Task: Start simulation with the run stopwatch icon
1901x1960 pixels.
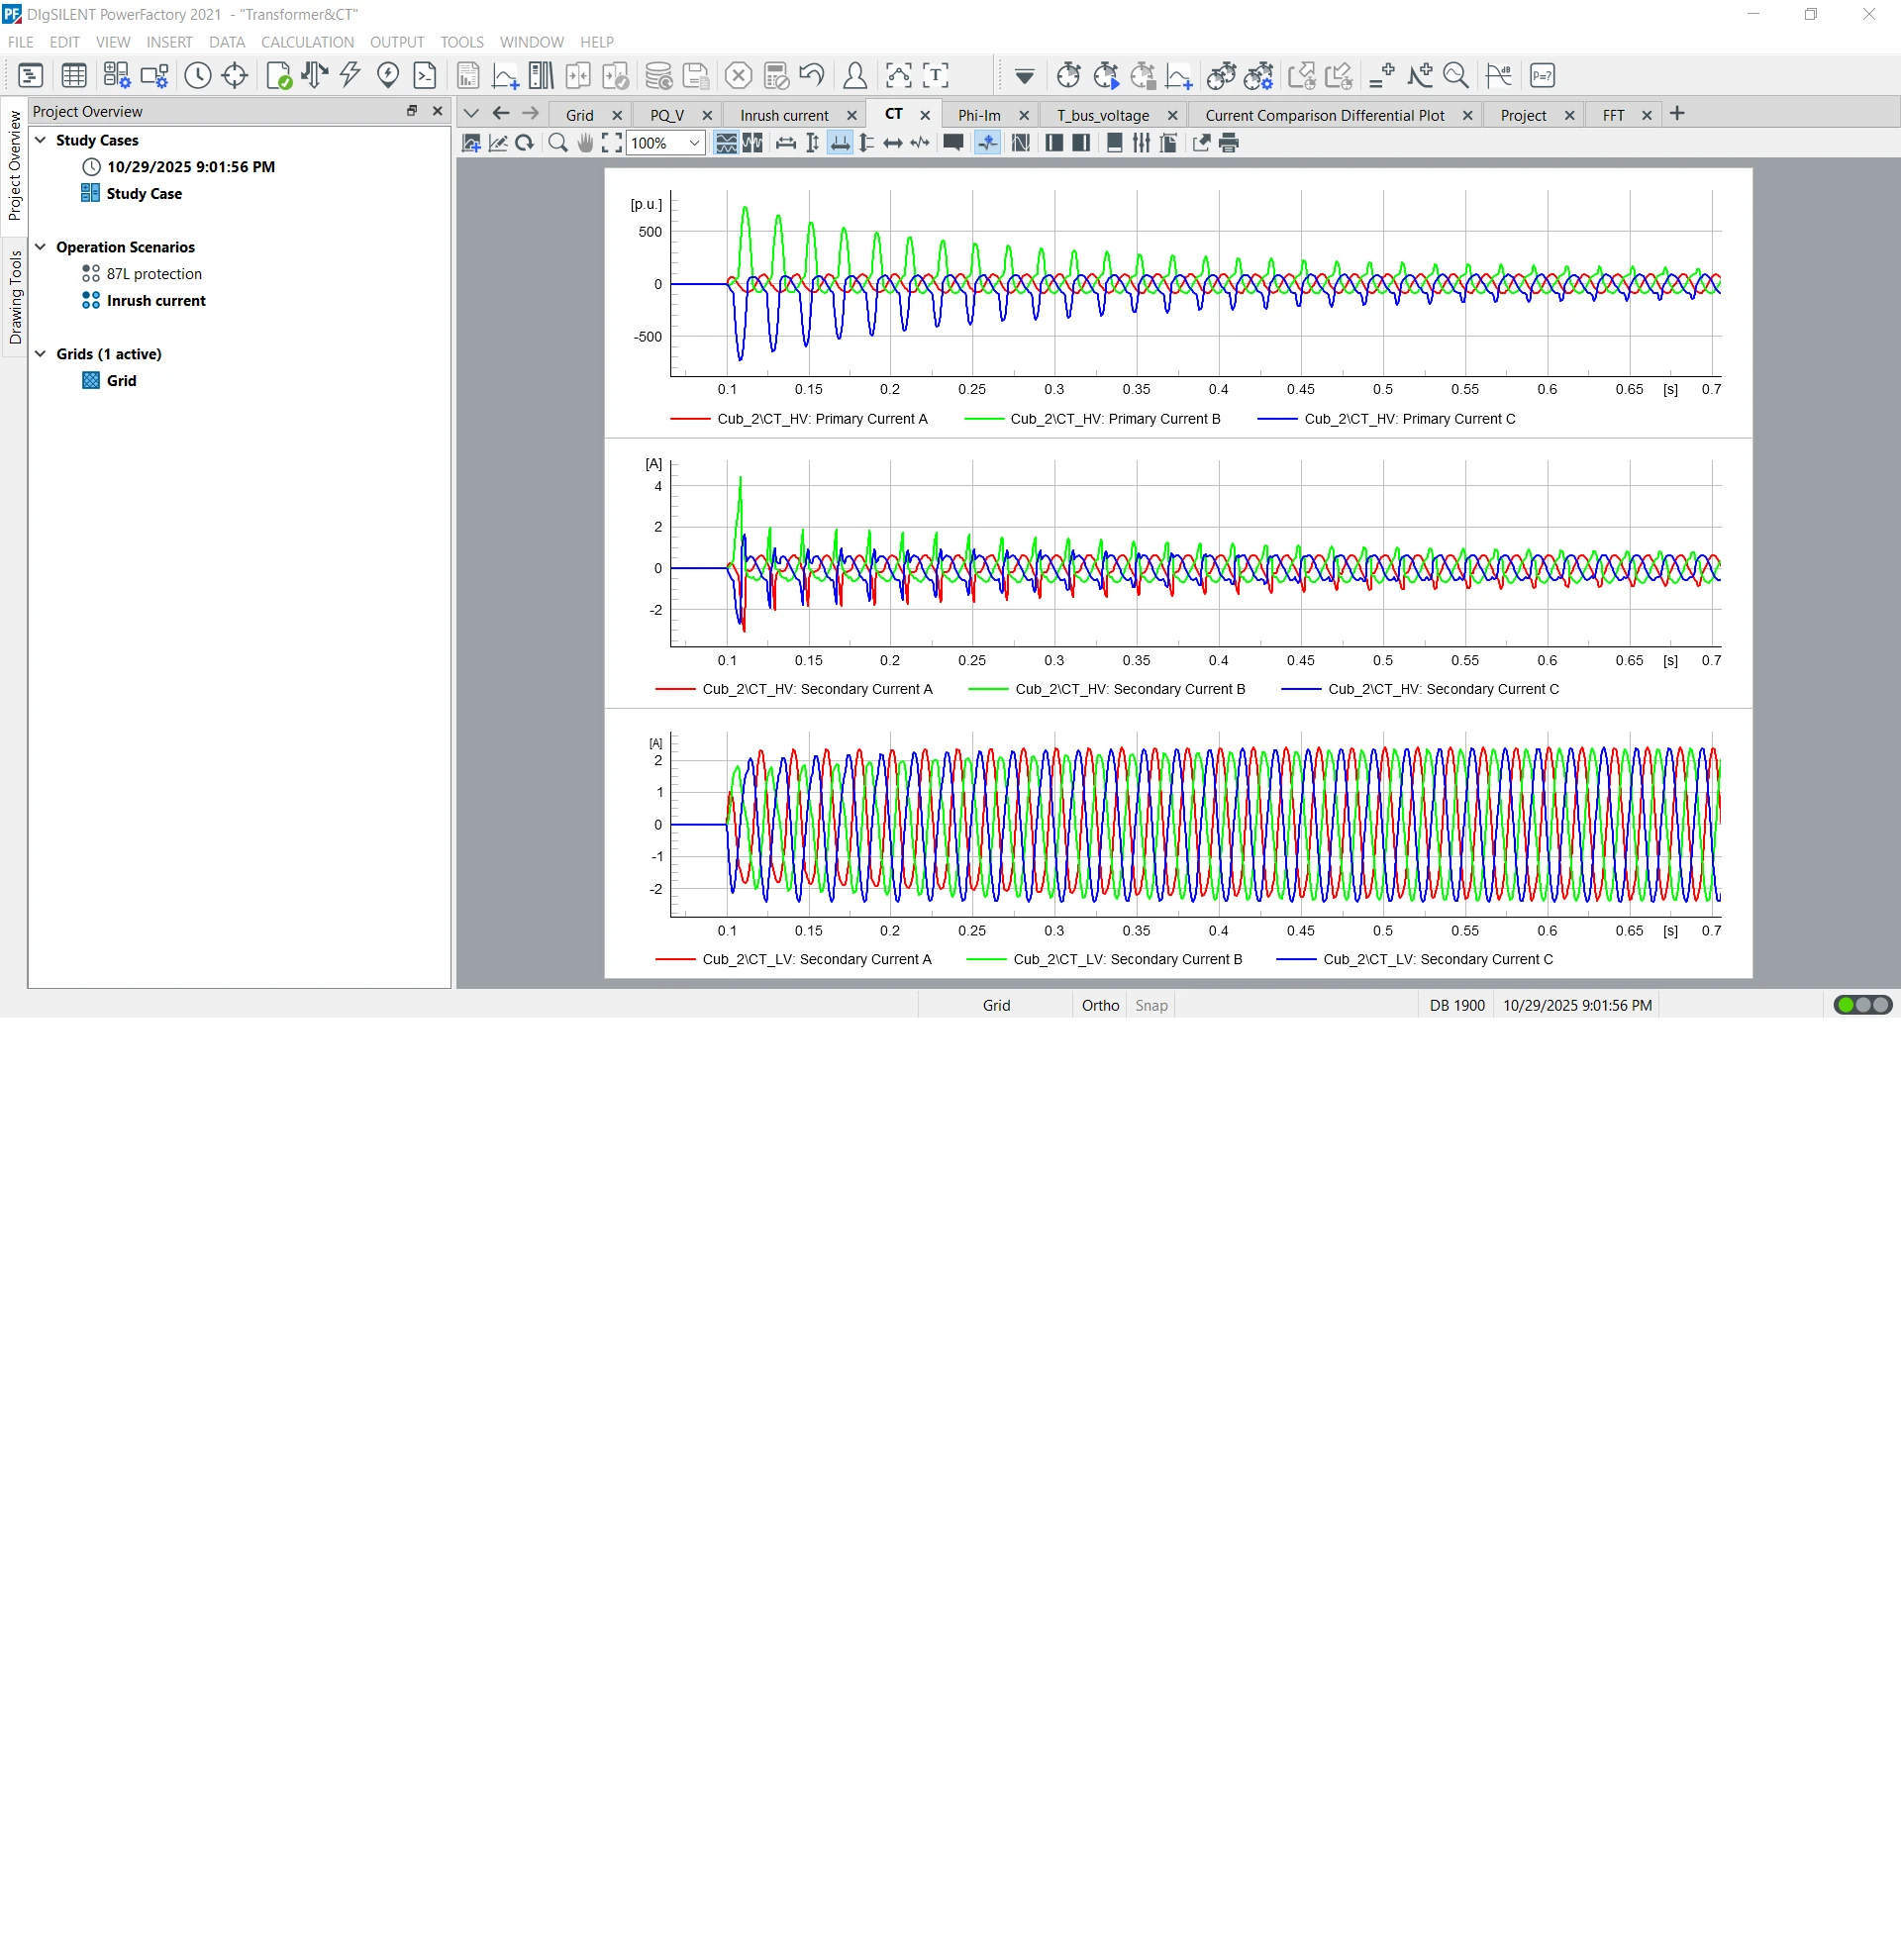Action: coord(1106,75)
